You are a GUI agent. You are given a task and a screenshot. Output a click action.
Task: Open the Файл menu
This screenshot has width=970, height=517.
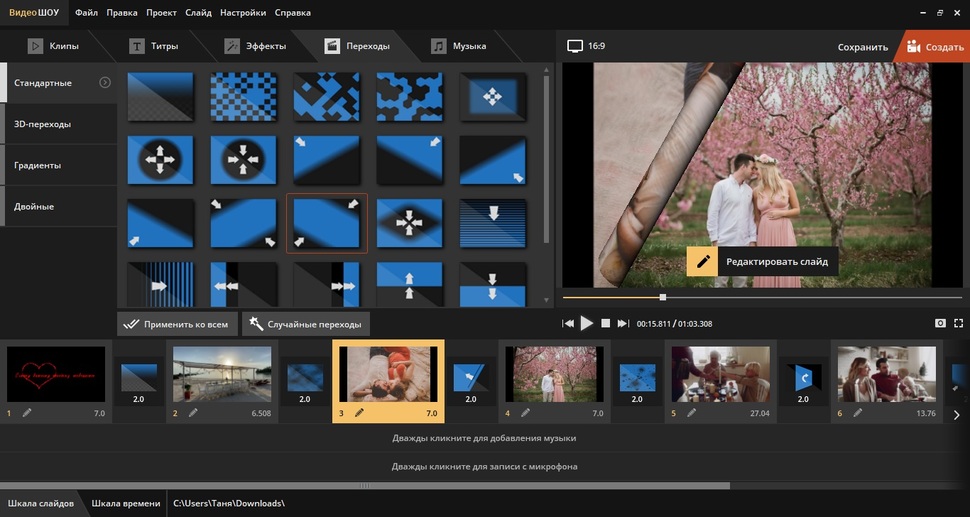(x=87, y=12)
